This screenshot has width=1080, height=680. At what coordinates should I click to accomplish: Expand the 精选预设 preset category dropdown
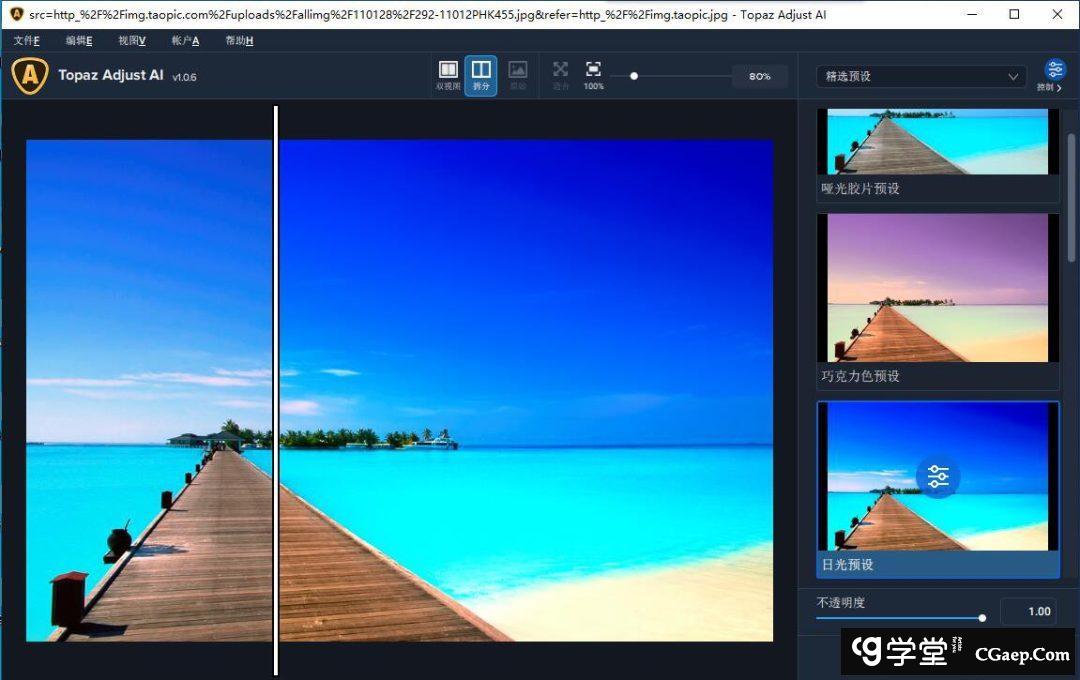pos(920,77)
